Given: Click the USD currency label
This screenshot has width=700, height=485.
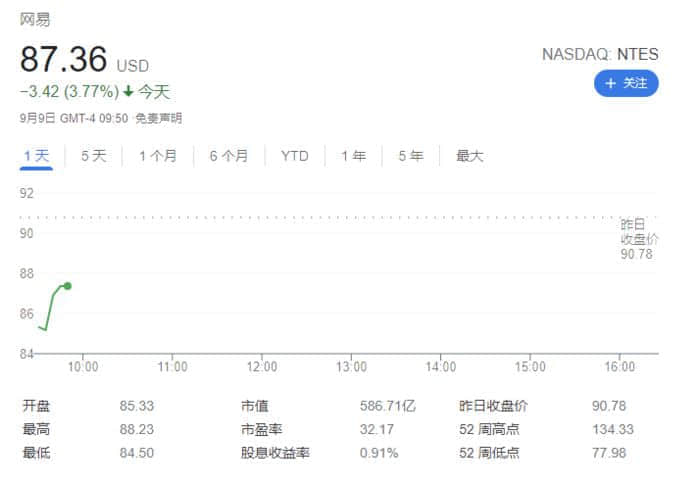Looking at the screenshot, I should (133, 66).
